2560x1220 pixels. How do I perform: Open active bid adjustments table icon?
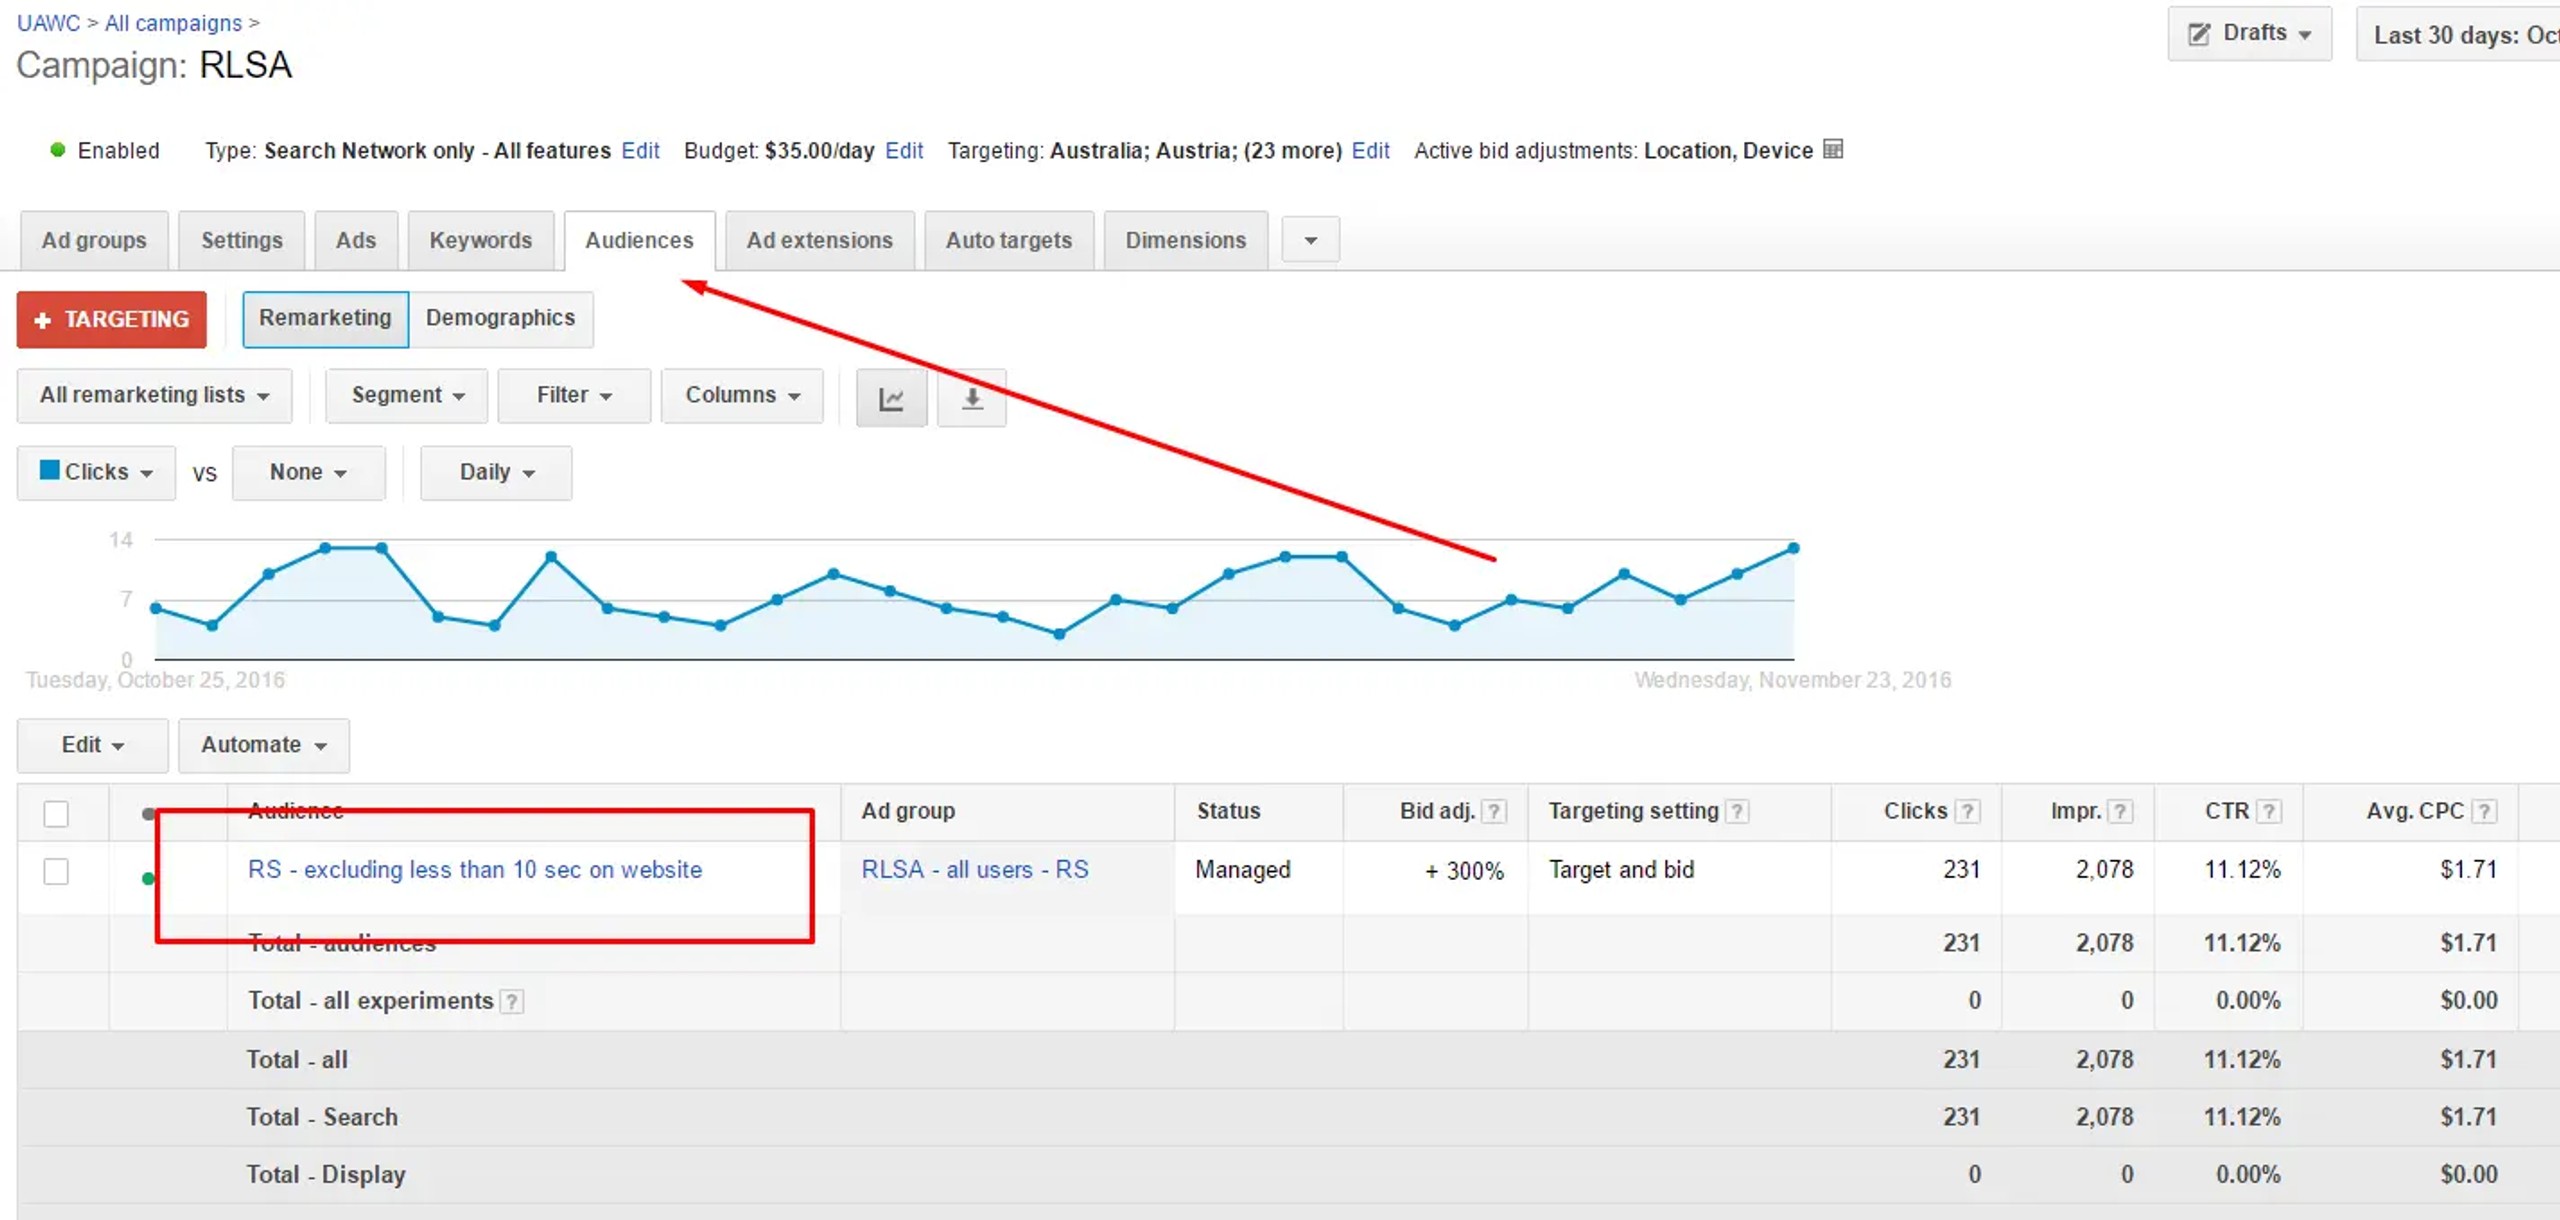click(1833, 150)
